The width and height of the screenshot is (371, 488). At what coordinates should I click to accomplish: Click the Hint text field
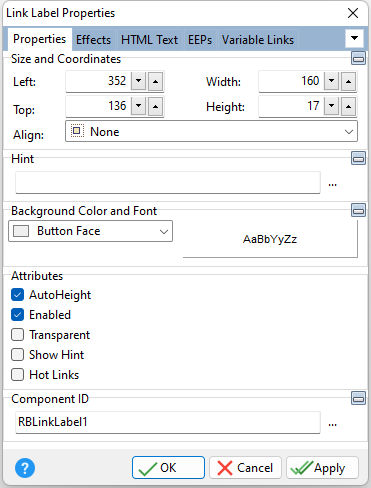click(168, 182)
